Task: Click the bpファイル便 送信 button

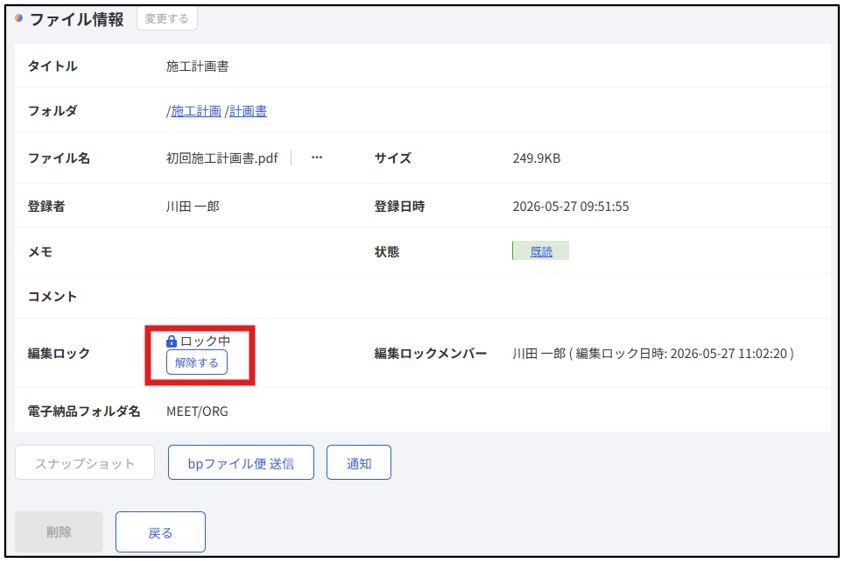Action: pyautogui.click(x=241, y=463)
